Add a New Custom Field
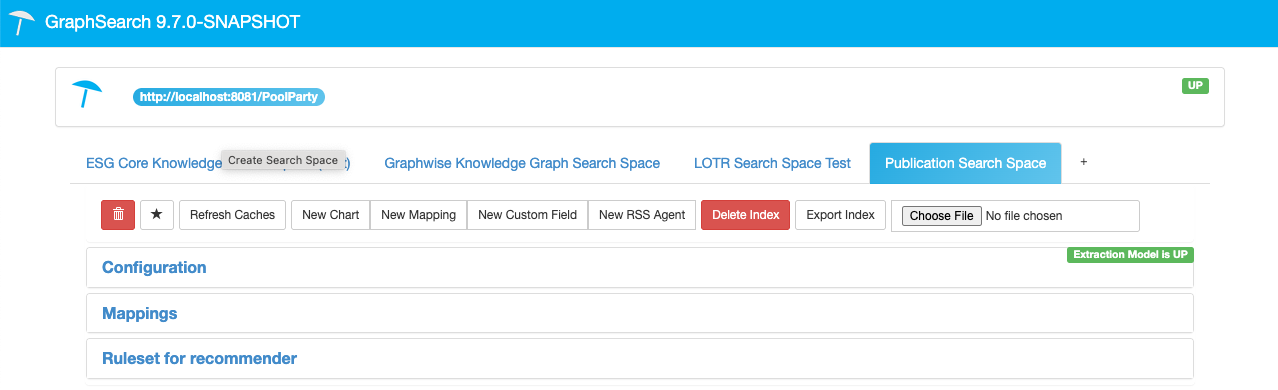This screenshot has height=390, width=1278. click(x=527, y=214)
